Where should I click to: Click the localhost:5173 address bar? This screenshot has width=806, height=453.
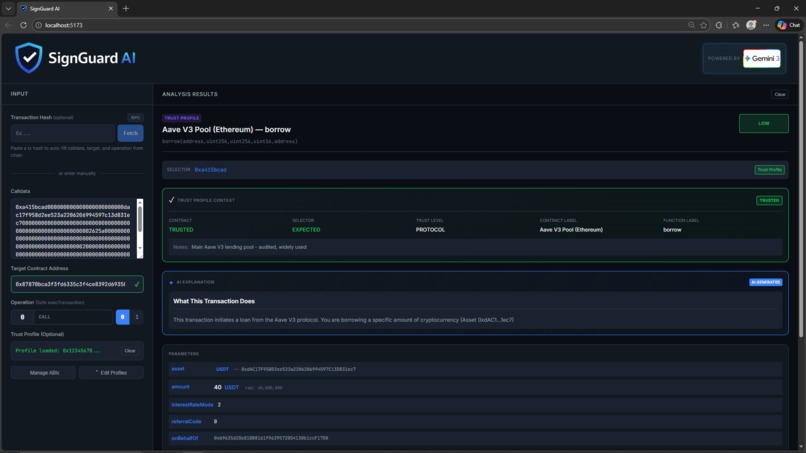click(360, 25)
